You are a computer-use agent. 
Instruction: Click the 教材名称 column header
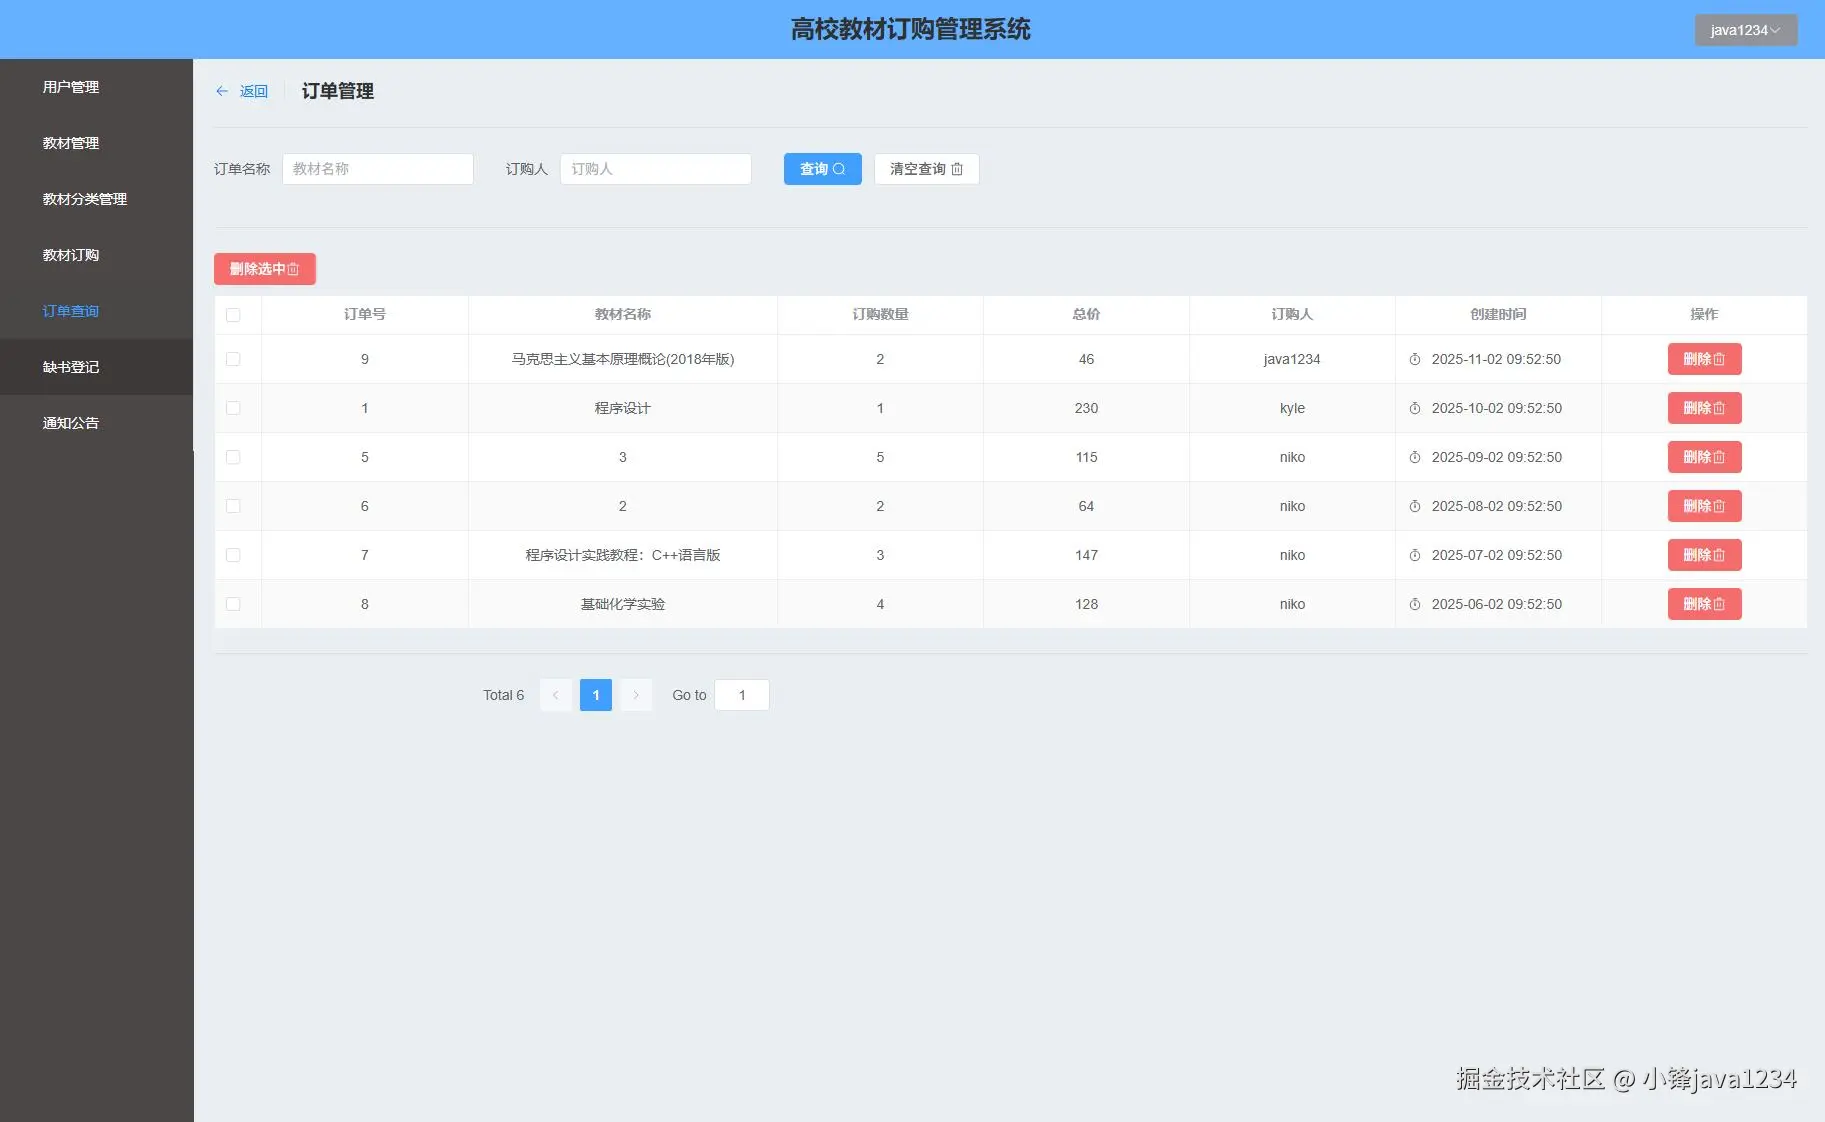623,314
